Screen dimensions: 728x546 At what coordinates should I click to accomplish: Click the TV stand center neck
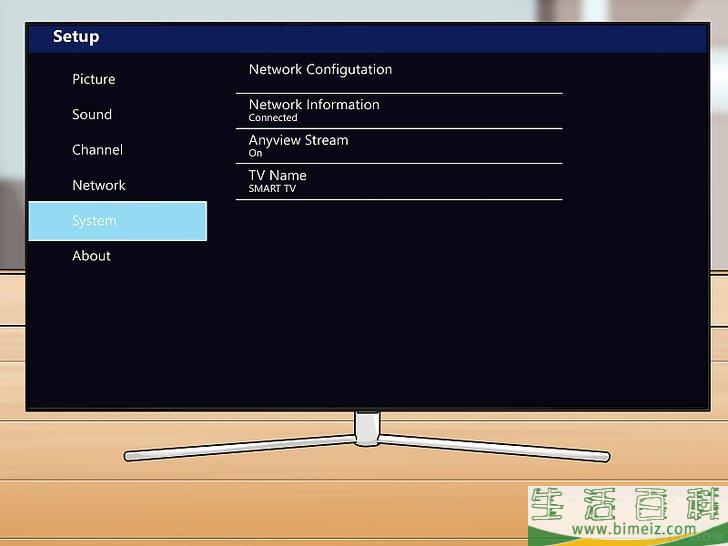pos(367,428)
